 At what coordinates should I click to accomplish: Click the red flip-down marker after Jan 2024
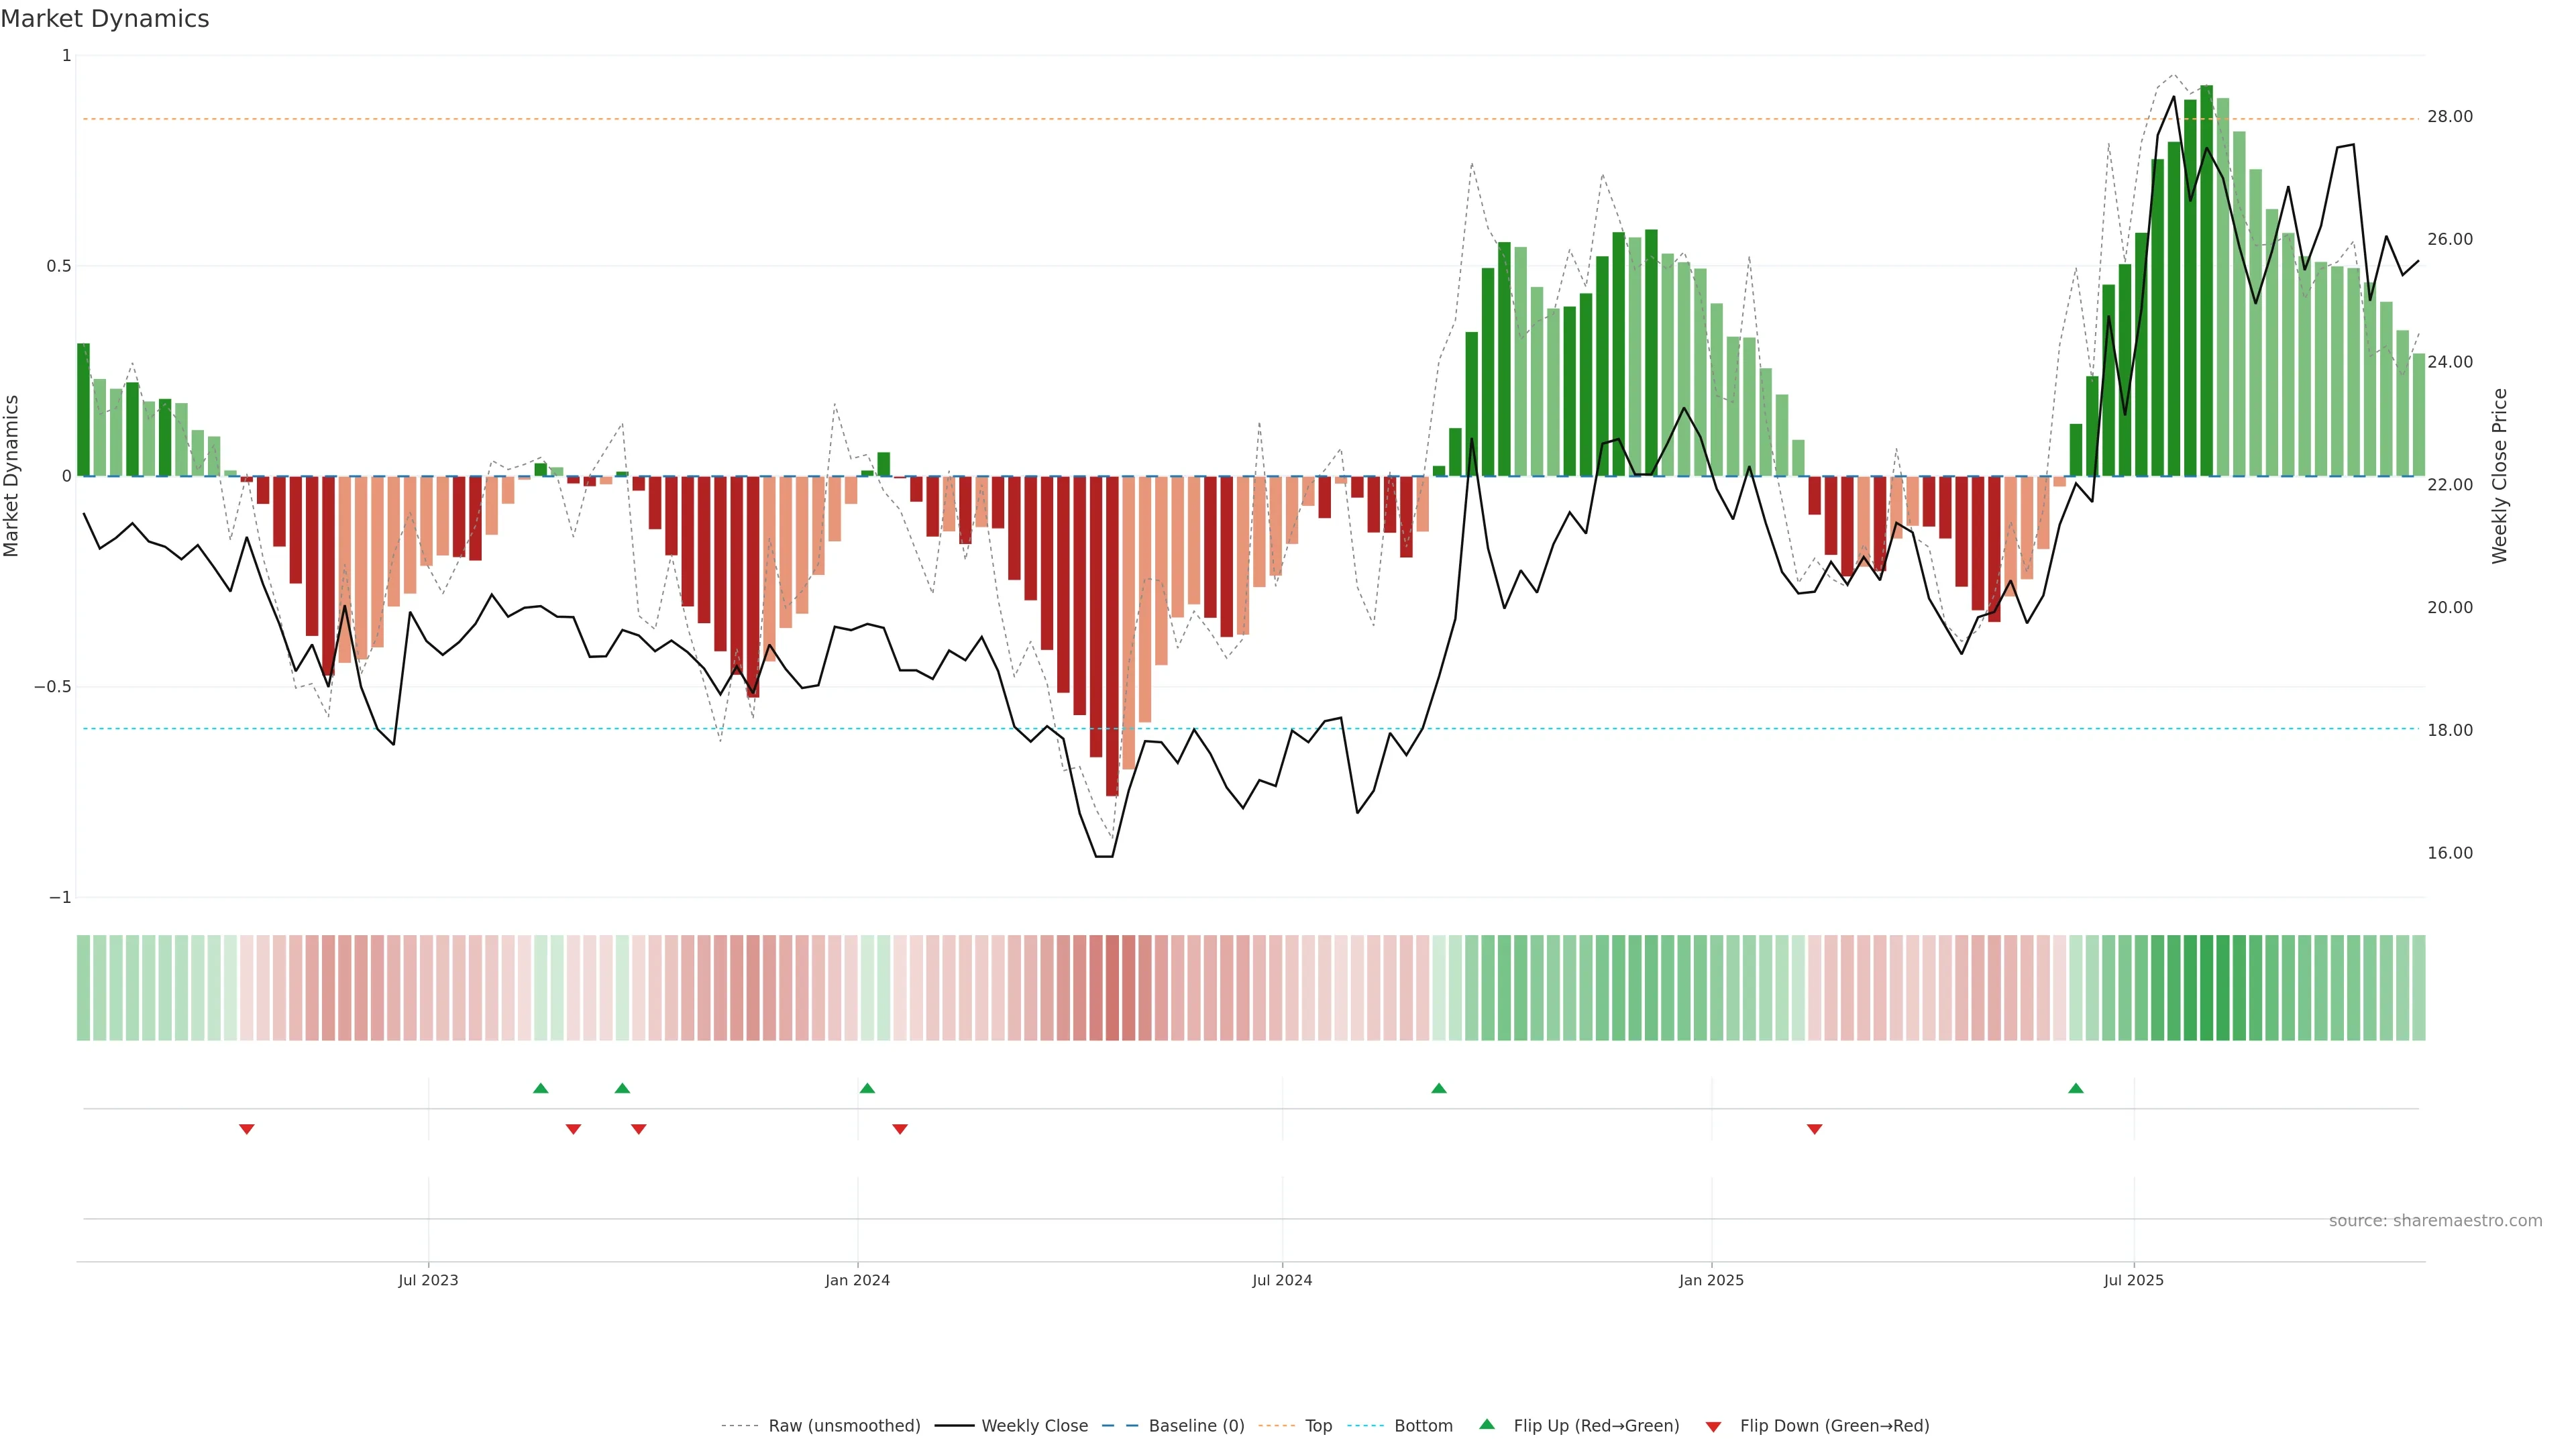pos(900,1129)
